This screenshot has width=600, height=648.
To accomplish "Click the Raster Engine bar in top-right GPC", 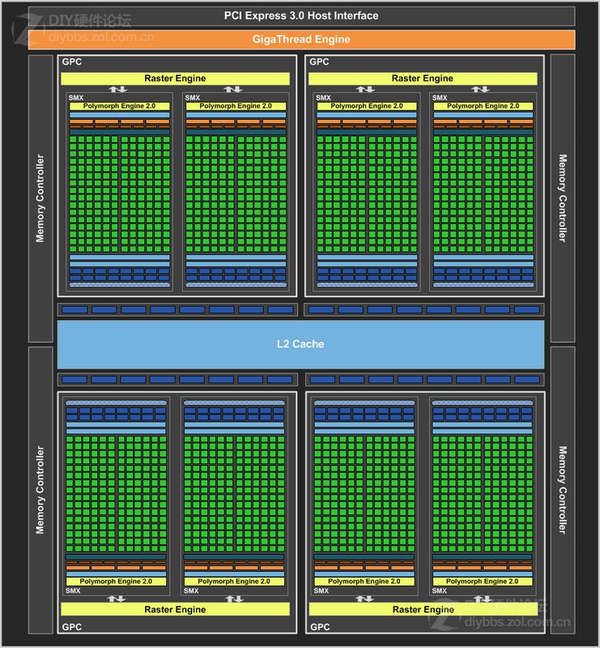I will (x=423, y=79).
